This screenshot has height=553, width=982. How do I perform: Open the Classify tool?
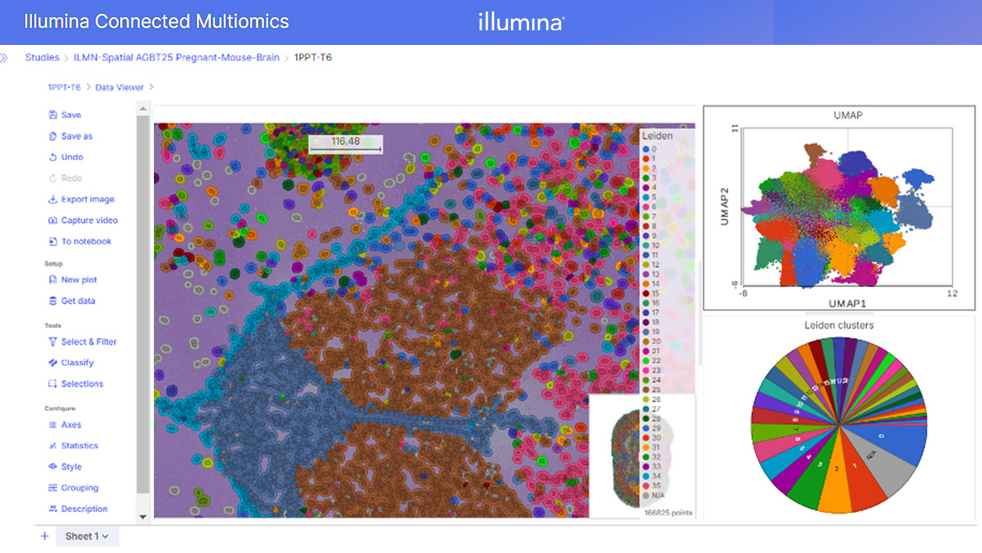53,363
